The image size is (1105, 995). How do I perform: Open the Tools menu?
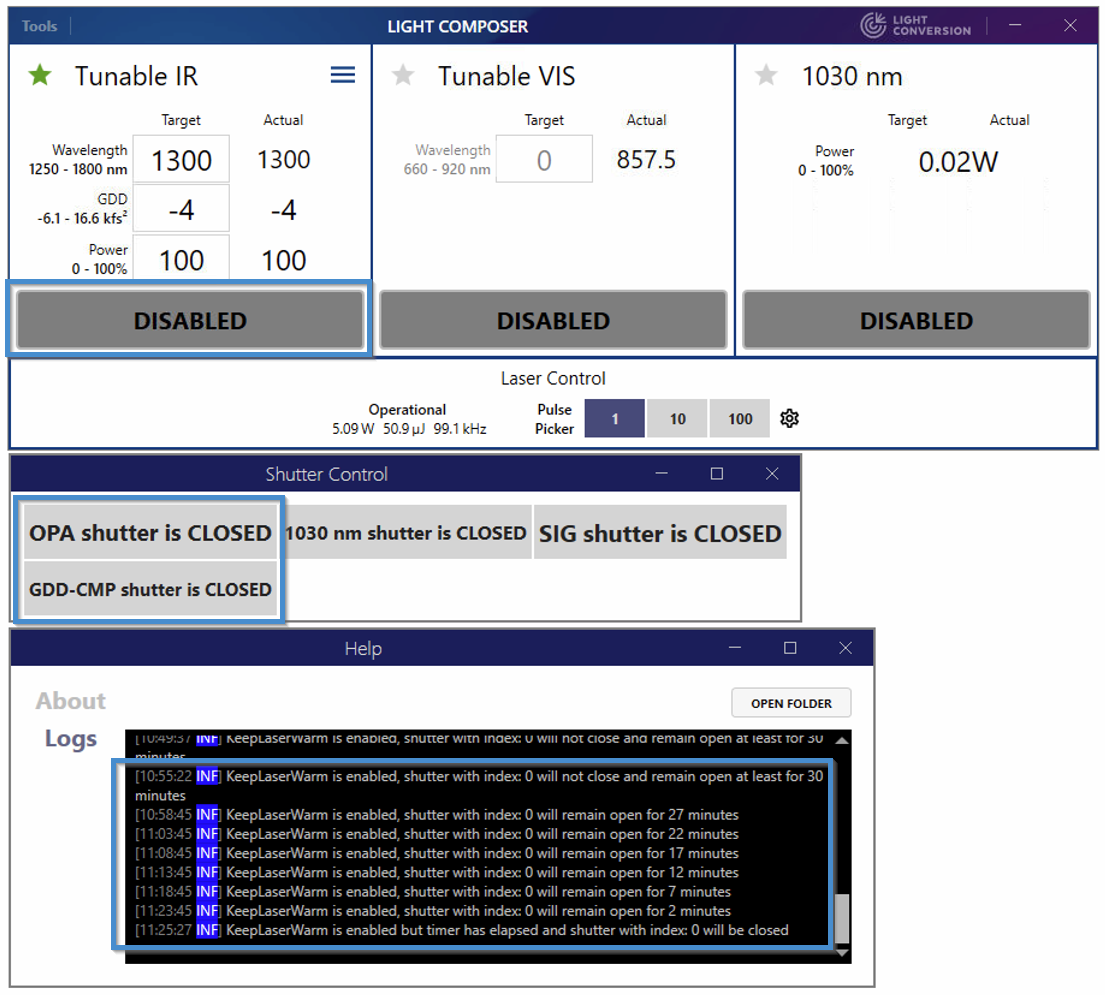click(x=39, y=27)
